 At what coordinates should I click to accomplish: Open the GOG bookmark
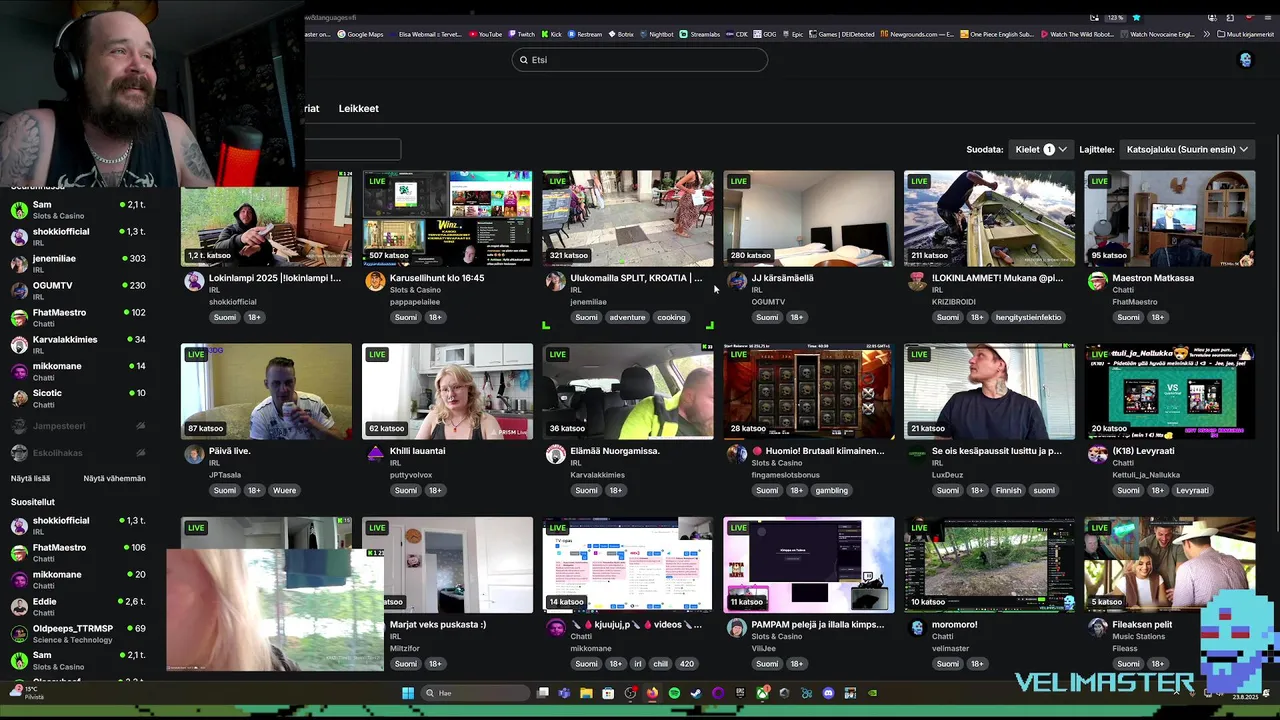764,34
